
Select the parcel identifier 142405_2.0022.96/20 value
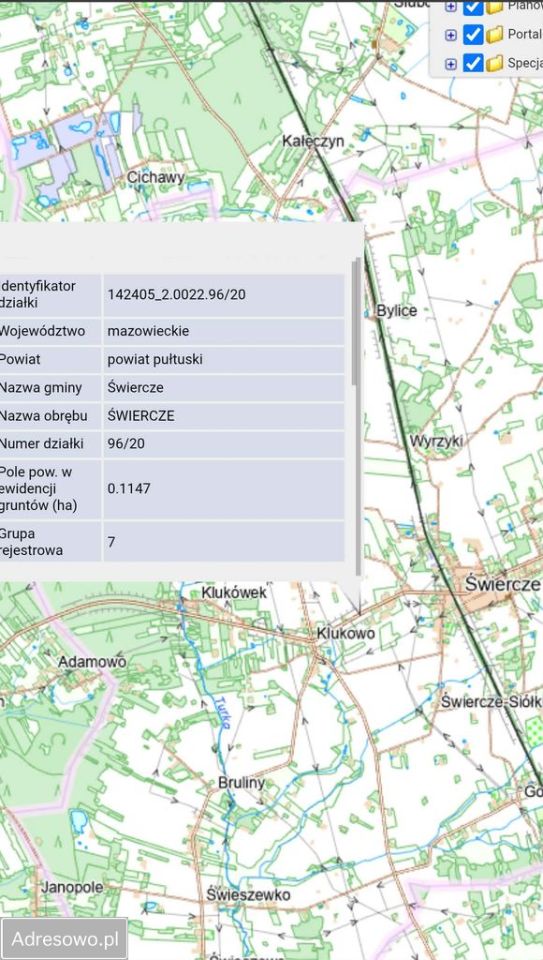(x=176, y=294)
